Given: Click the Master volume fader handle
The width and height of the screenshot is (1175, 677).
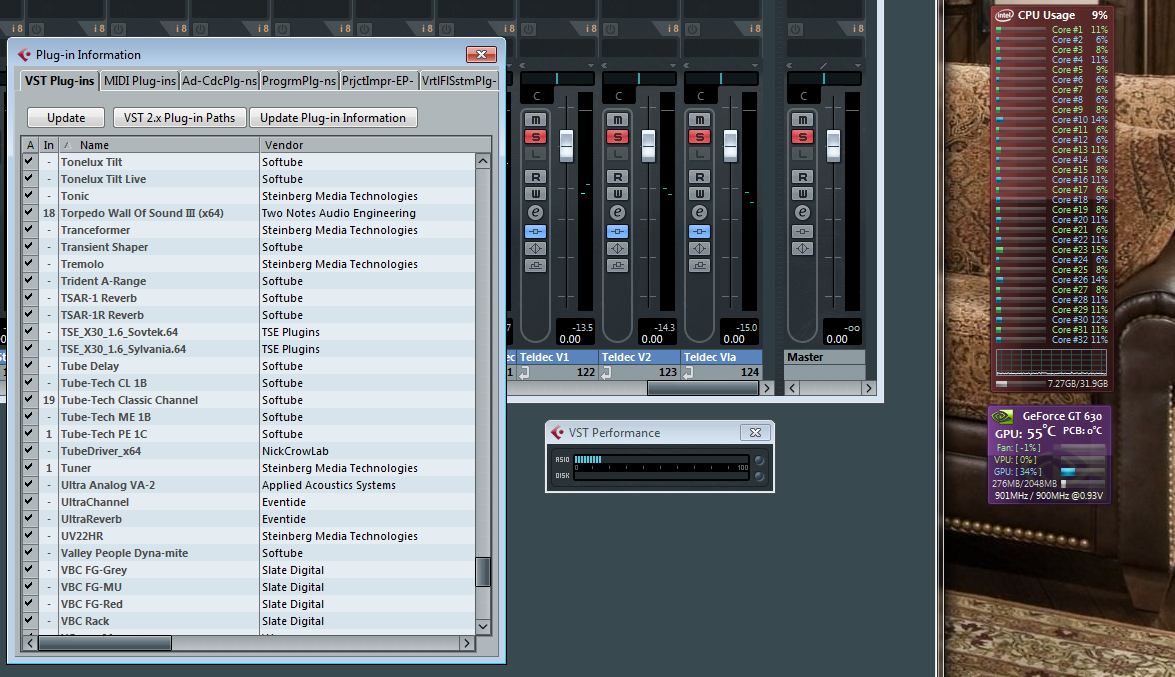Looking at the screenshot, I should [833, 145].
